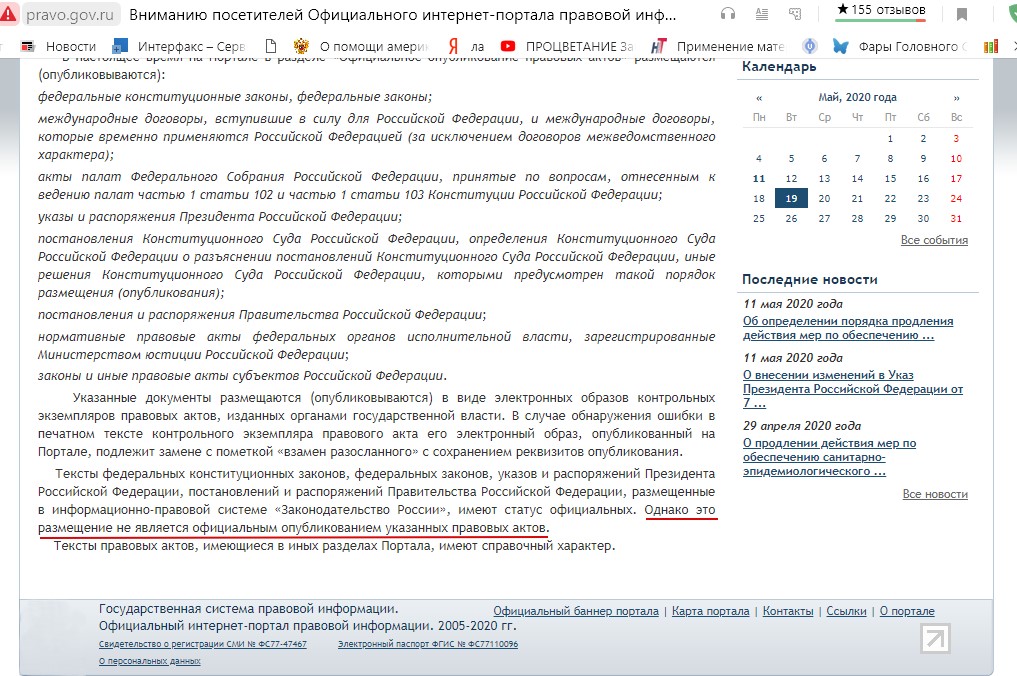This screenshot has height=676, width=1017.
Task: Open О персональных данных link
Action: pos(150,661)
